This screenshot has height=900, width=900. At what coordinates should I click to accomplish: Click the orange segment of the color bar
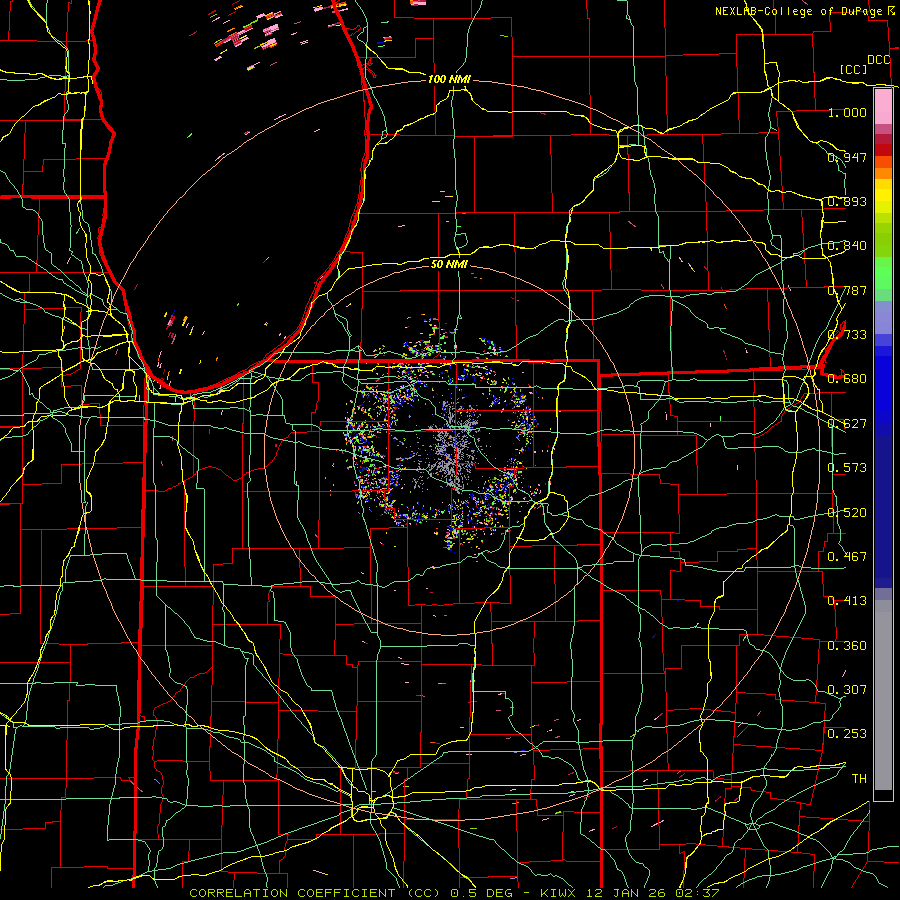pos(883,167)
